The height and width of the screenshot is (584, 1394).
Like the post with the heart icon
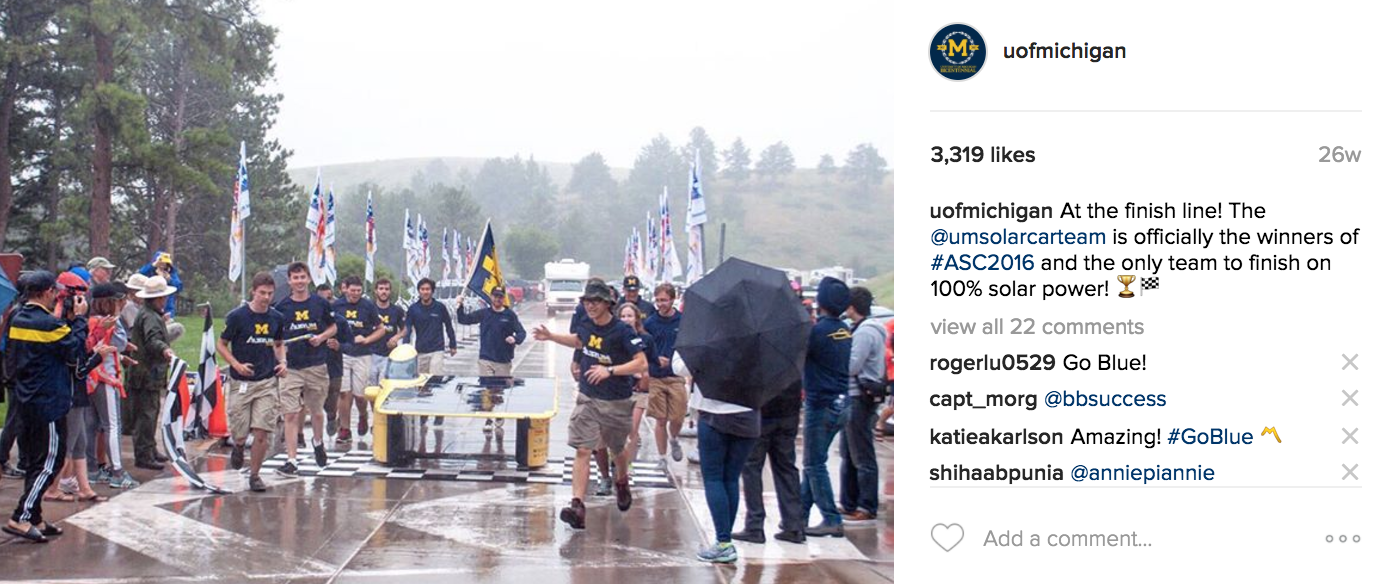[947, 539]
